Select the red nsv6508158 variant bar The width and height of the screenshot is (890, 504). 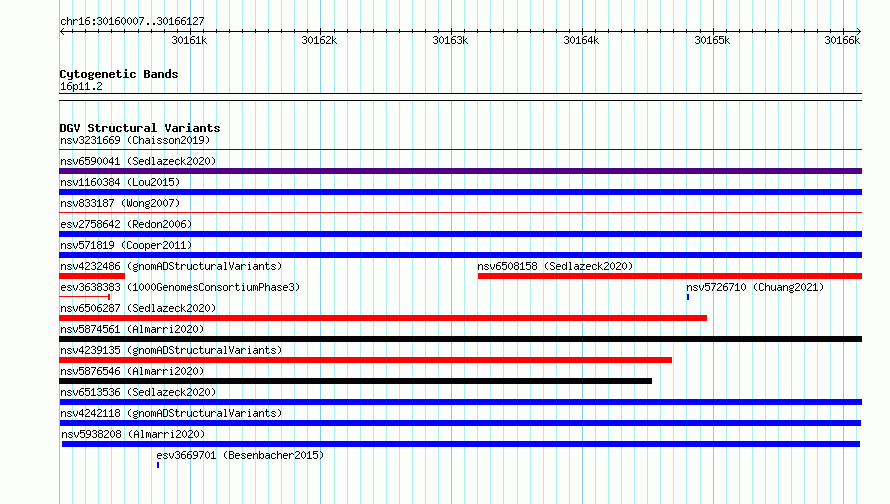pos(670,276)
